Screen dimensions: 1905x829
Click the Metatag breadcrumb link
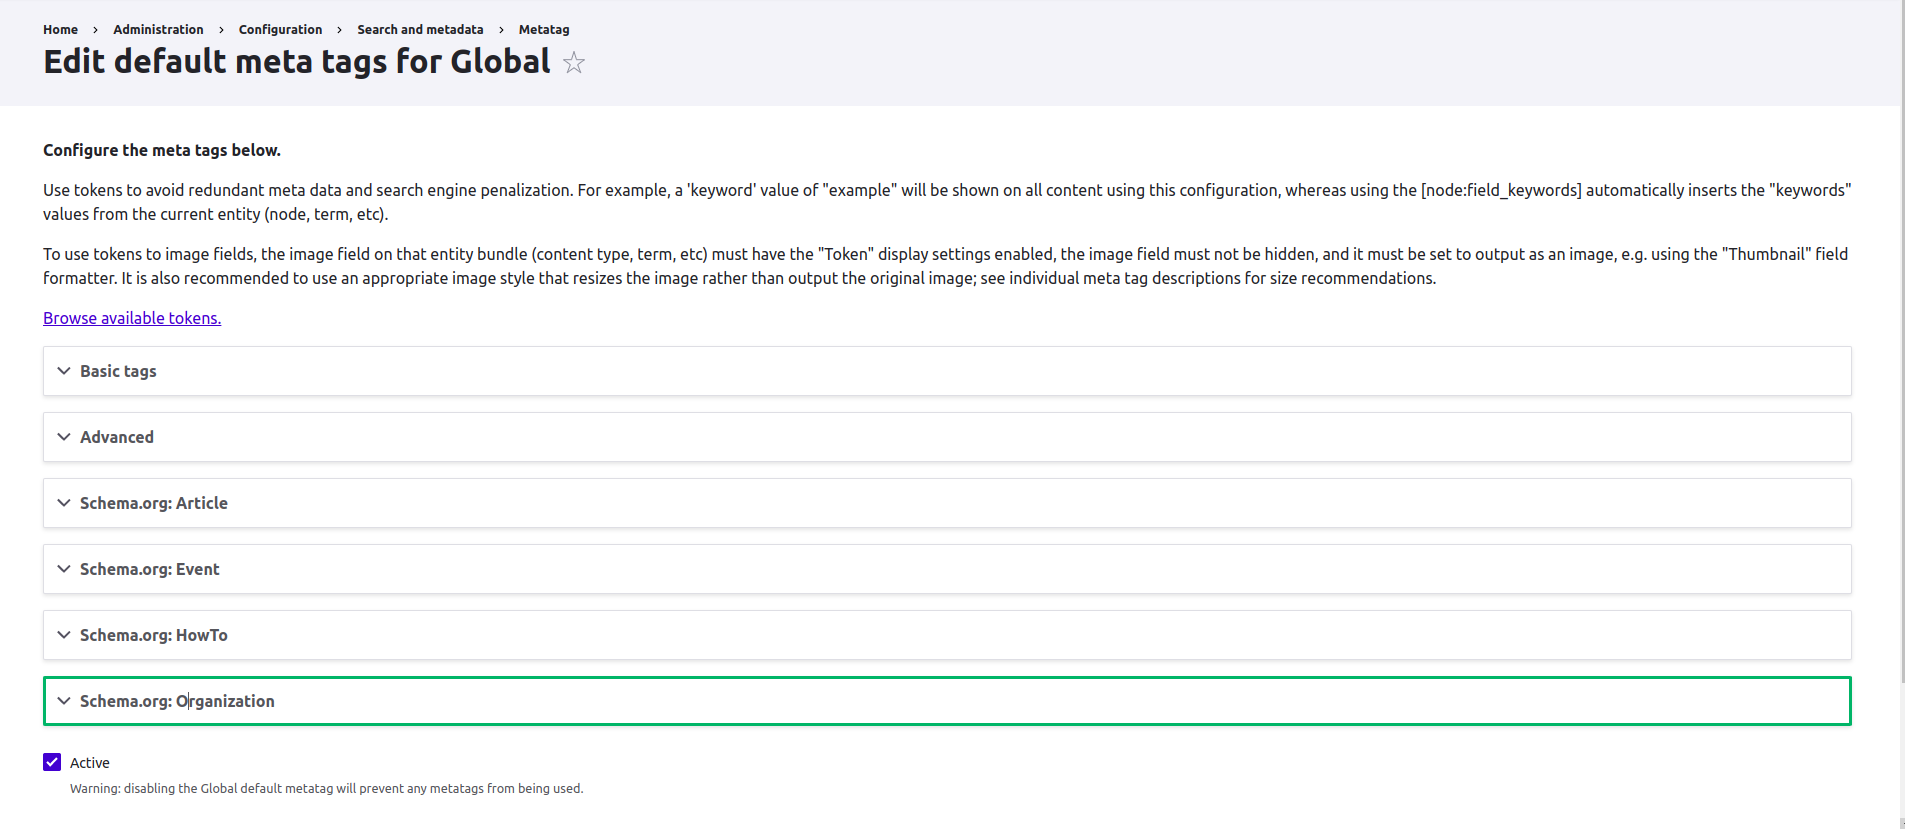pos(544,30)
